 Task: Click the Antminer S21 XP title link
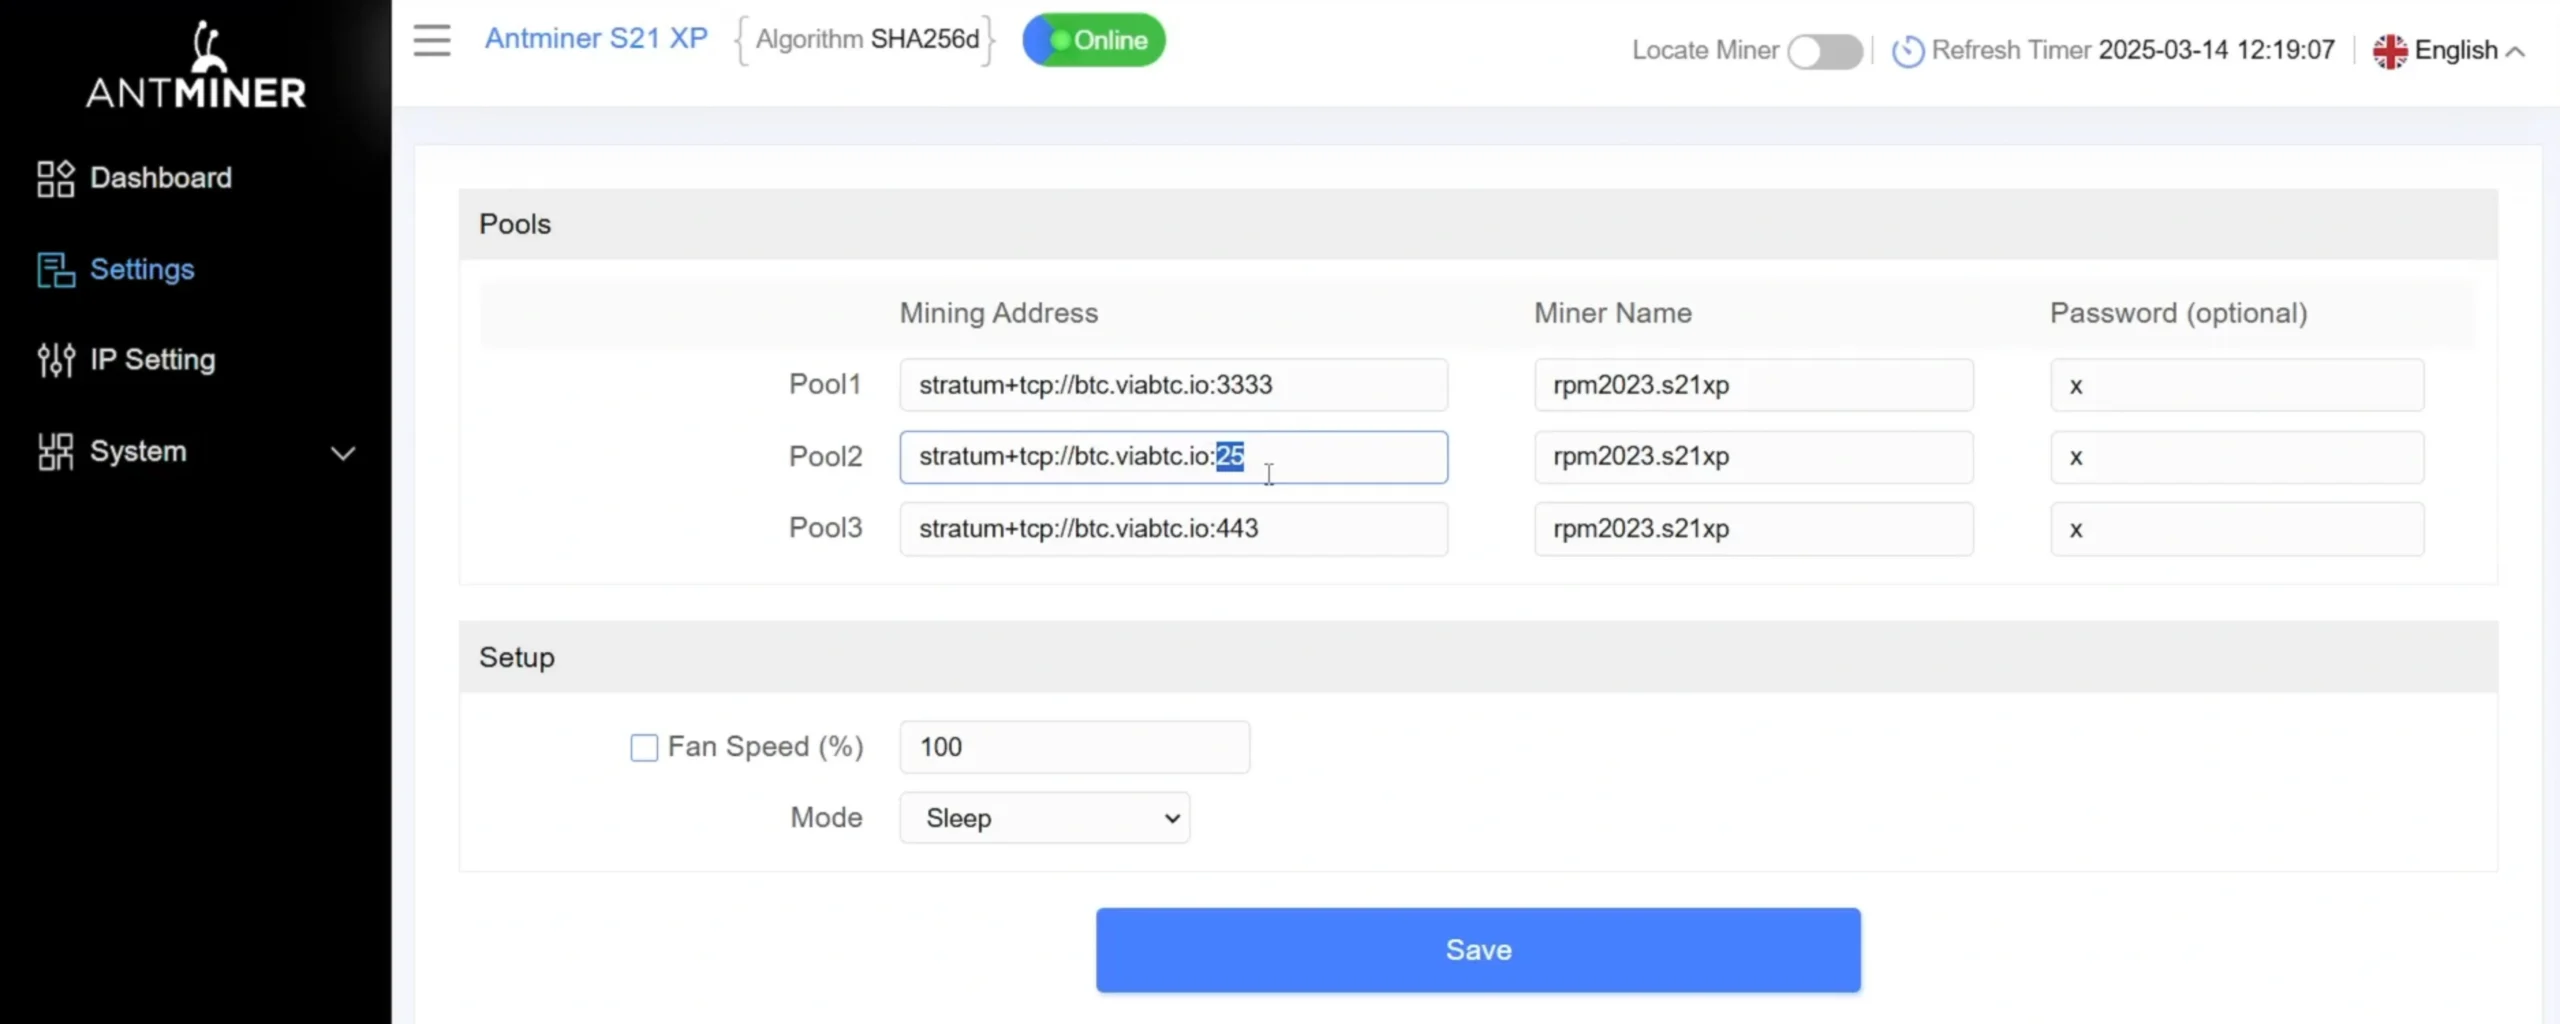pyautogui.click(x=596, y=39)
